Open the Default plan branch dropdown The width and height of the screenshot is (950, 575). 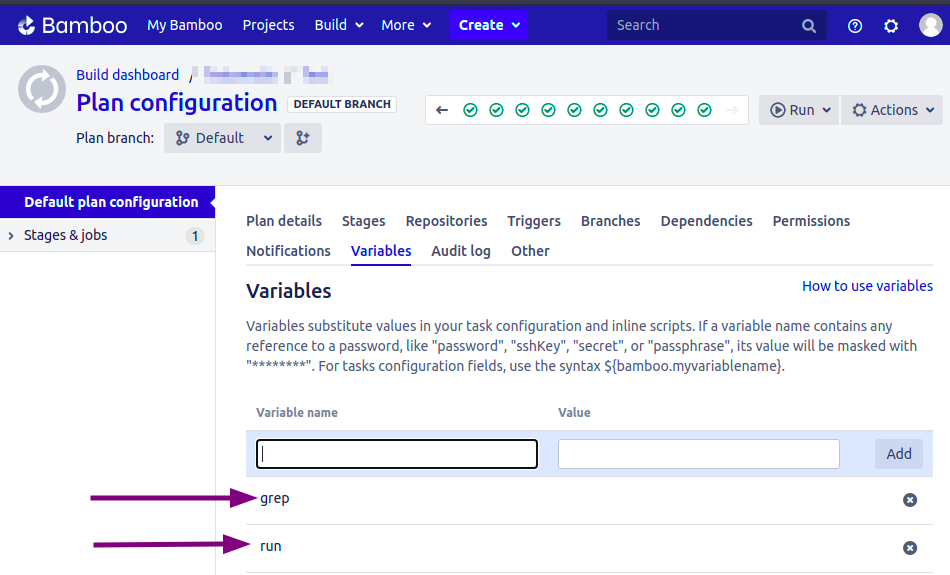(222, 138)
